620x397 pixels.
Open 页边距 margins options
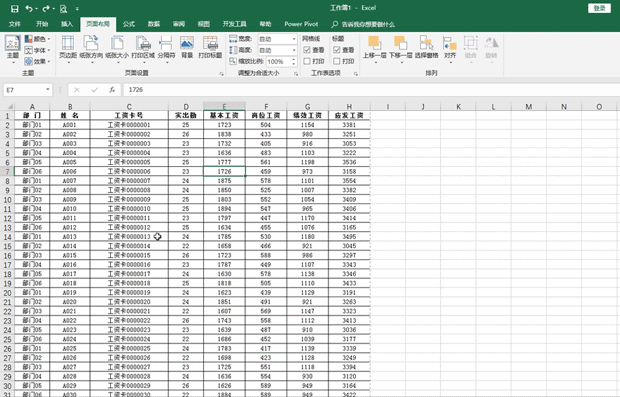[x=68, y=49]
